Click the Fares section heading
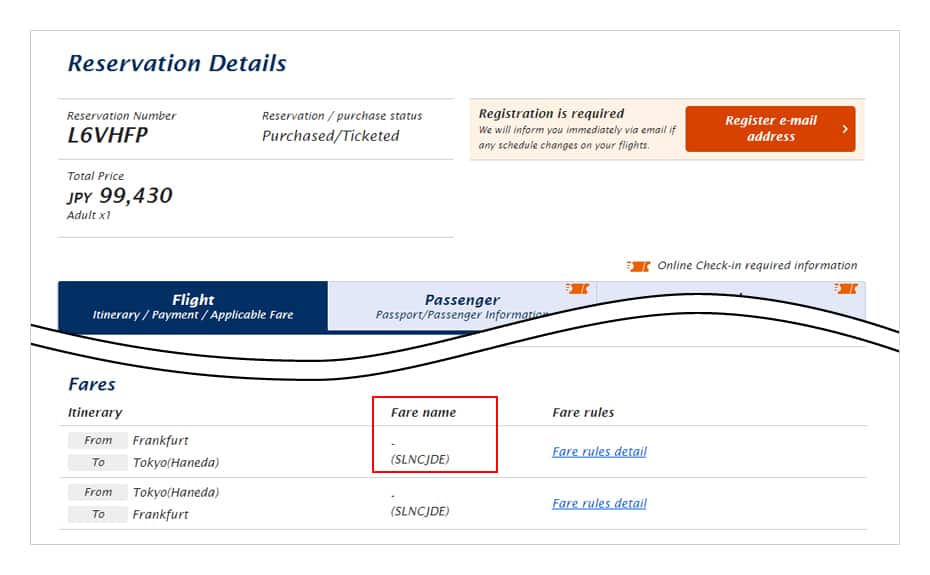930x575 pixels. pyautogui.click(x=92, y=385)
